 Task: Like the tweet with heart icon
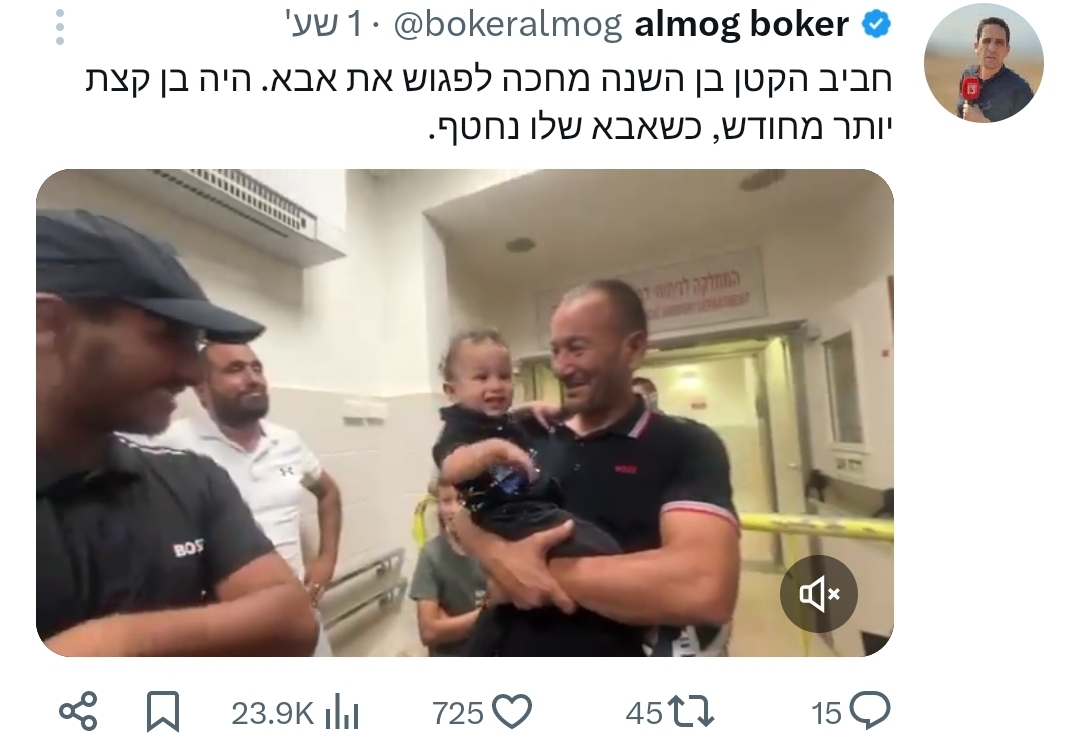pyautogui.click(x=512, y=712)
